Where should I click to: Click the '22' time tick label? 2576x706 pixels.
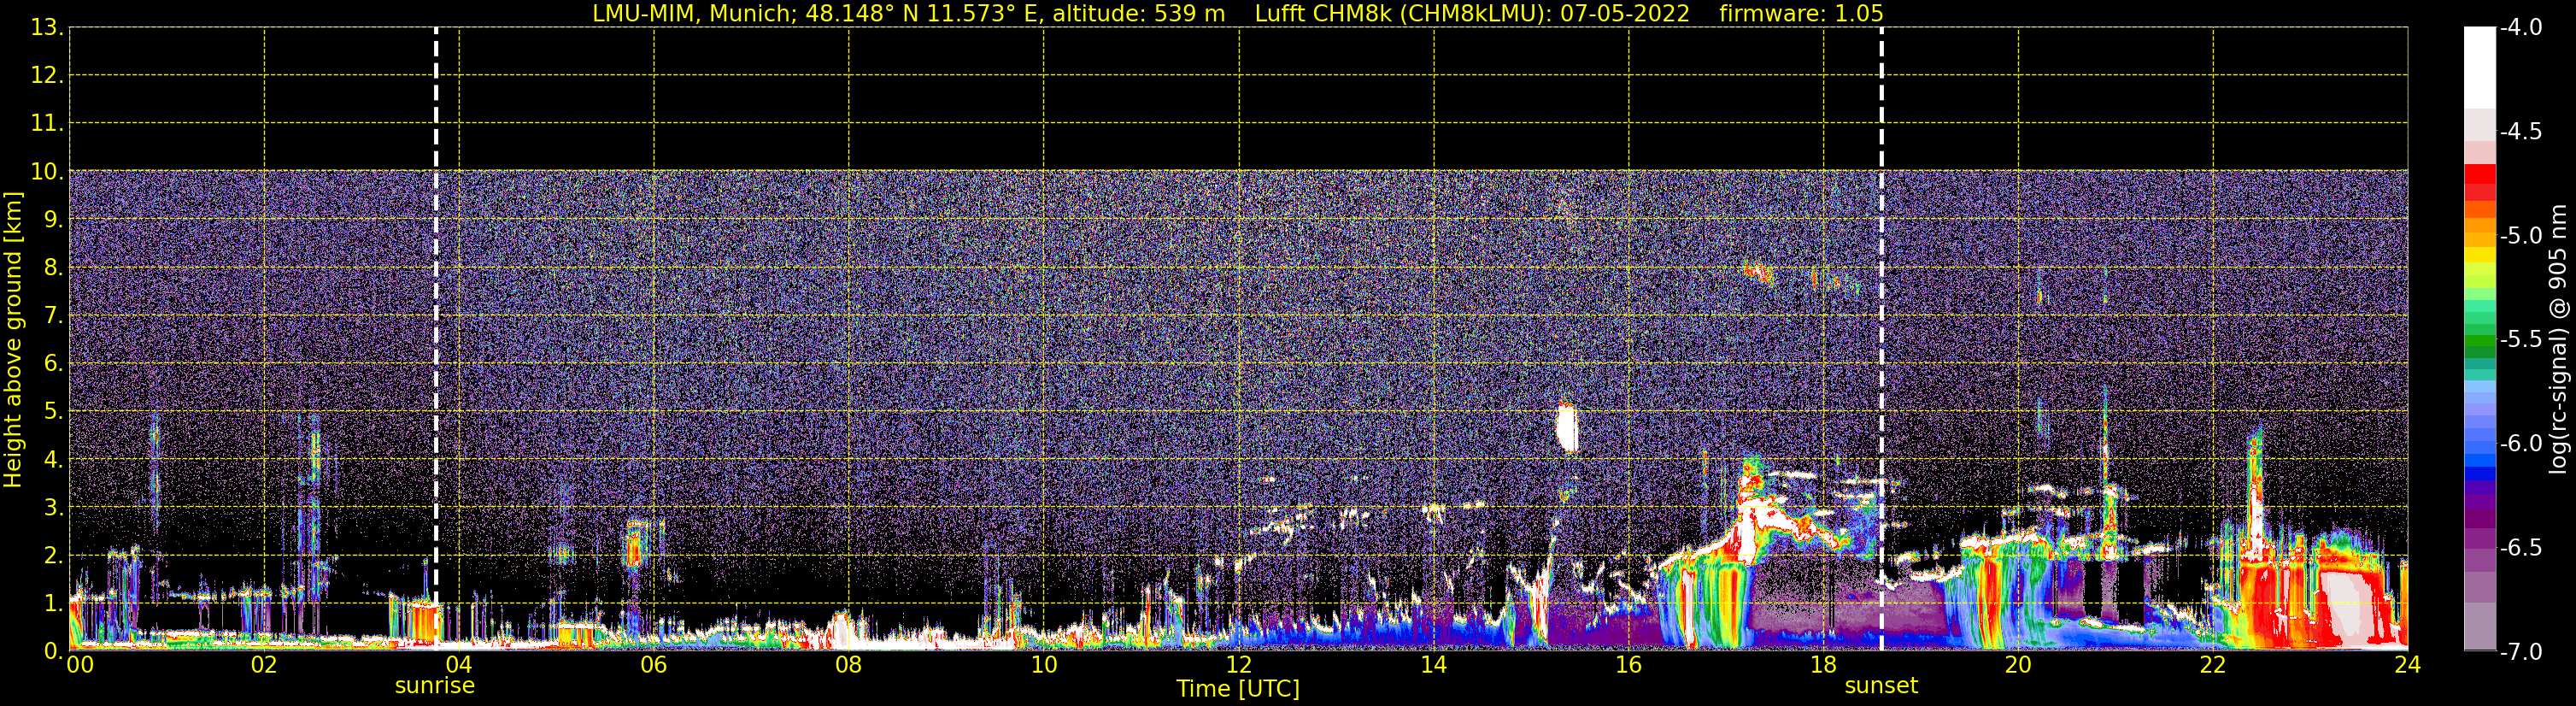tap(2213, 665)
